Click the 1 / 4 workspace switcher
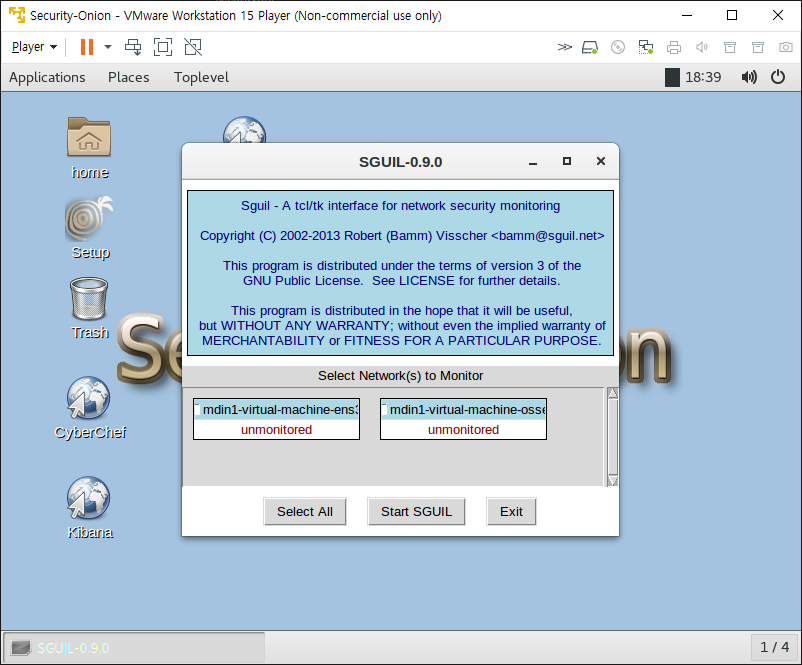802x665 pixels. (x=774, y=648)
